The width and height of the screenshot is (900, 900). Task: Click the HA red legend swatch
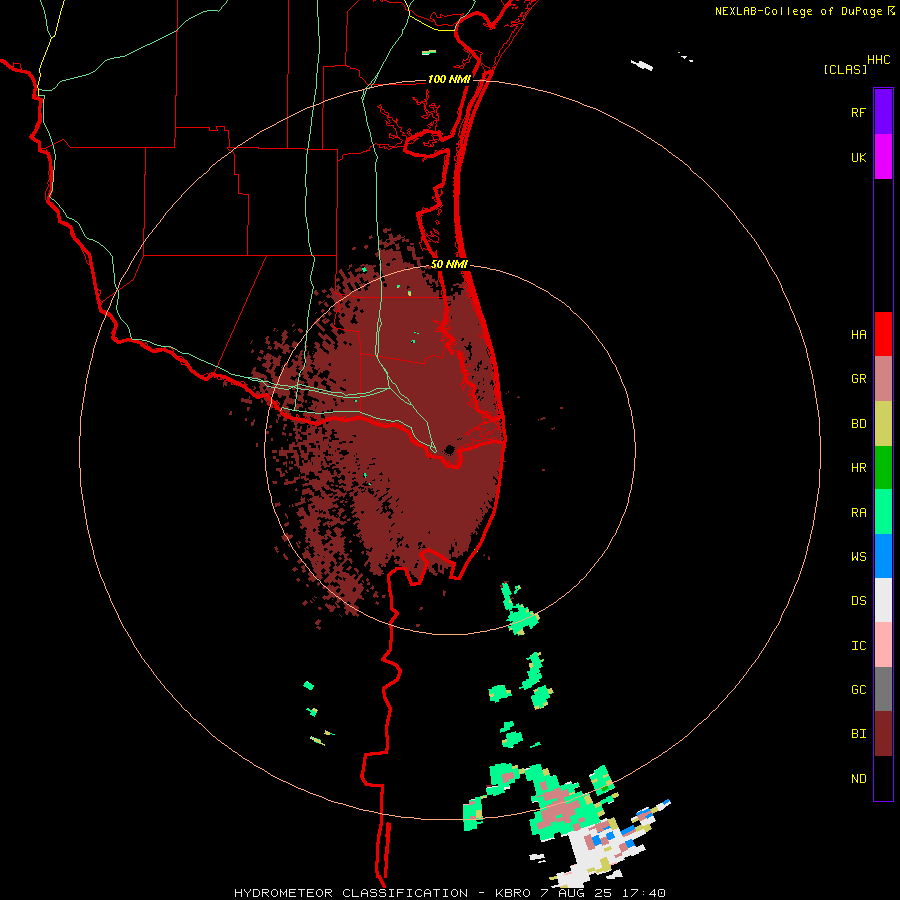pyautogui.click(x=883, y=334)
